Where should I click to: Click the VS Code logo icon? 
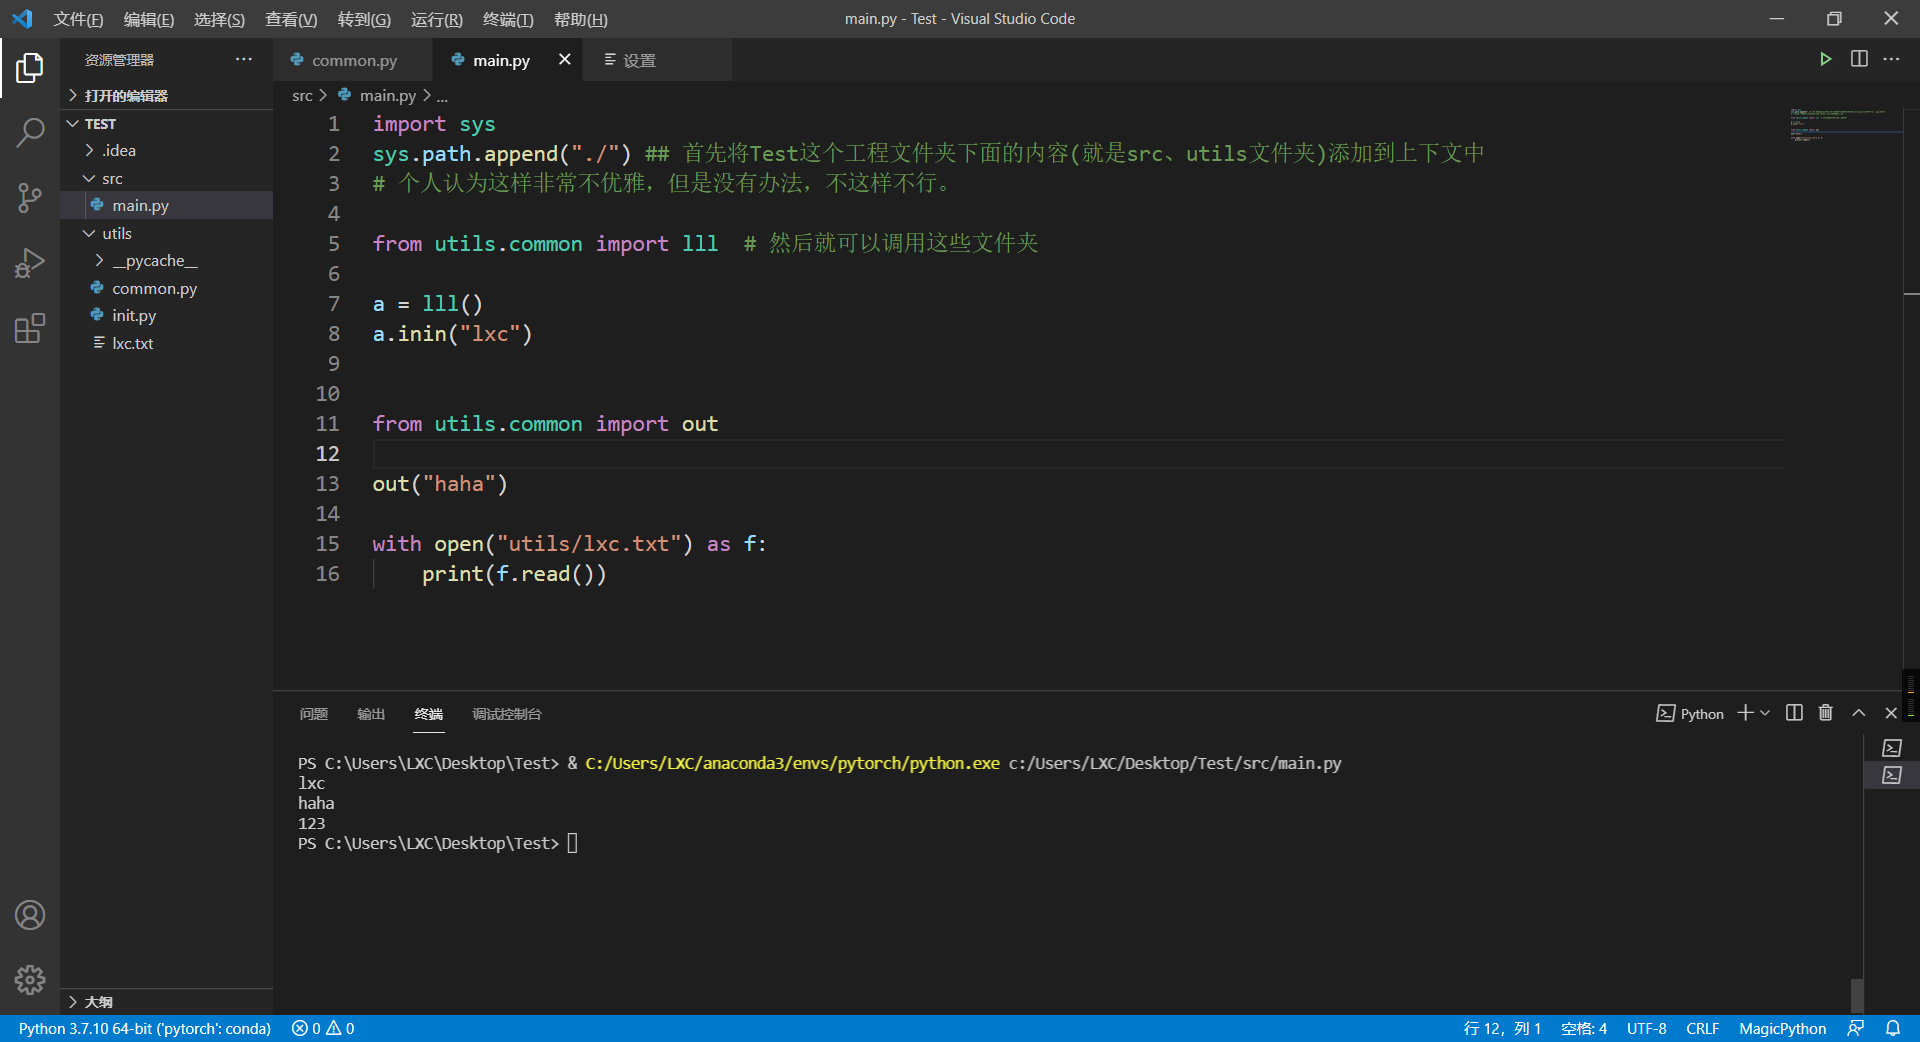click(22, 19)
